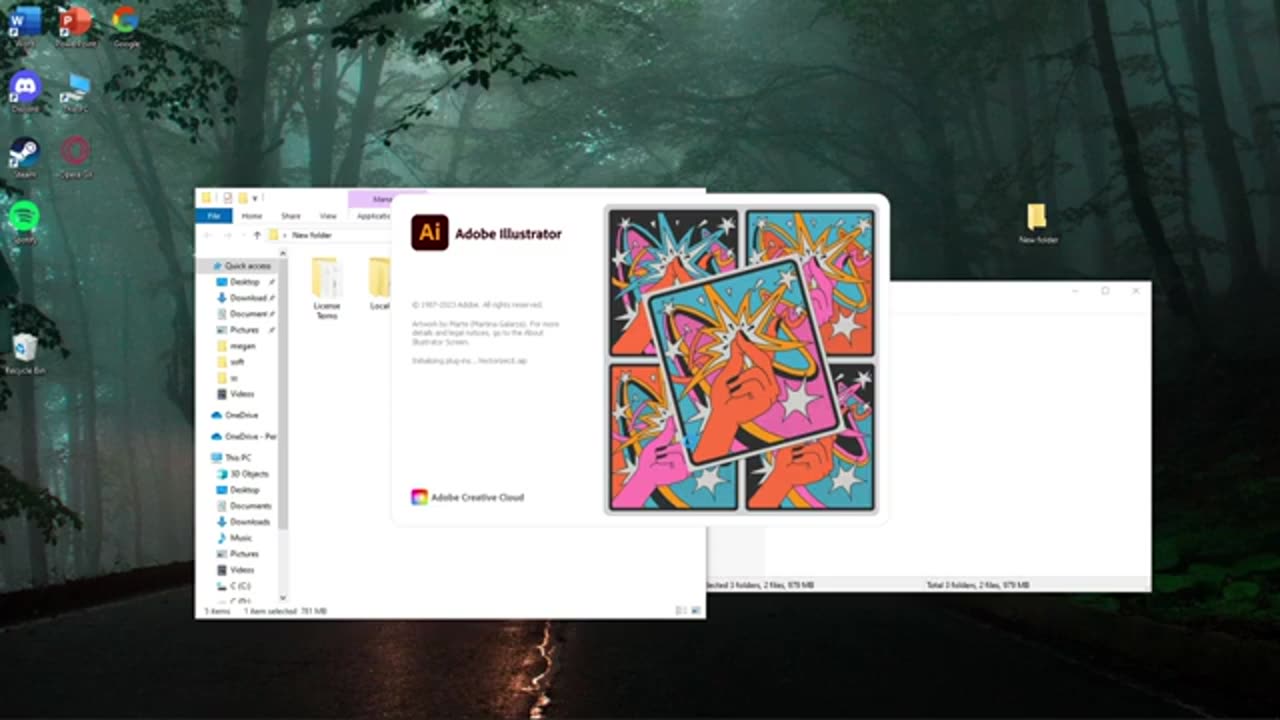1280x720 pixels.
Task: Open Pictures under This PC
Action: click(x=238, y=554)
